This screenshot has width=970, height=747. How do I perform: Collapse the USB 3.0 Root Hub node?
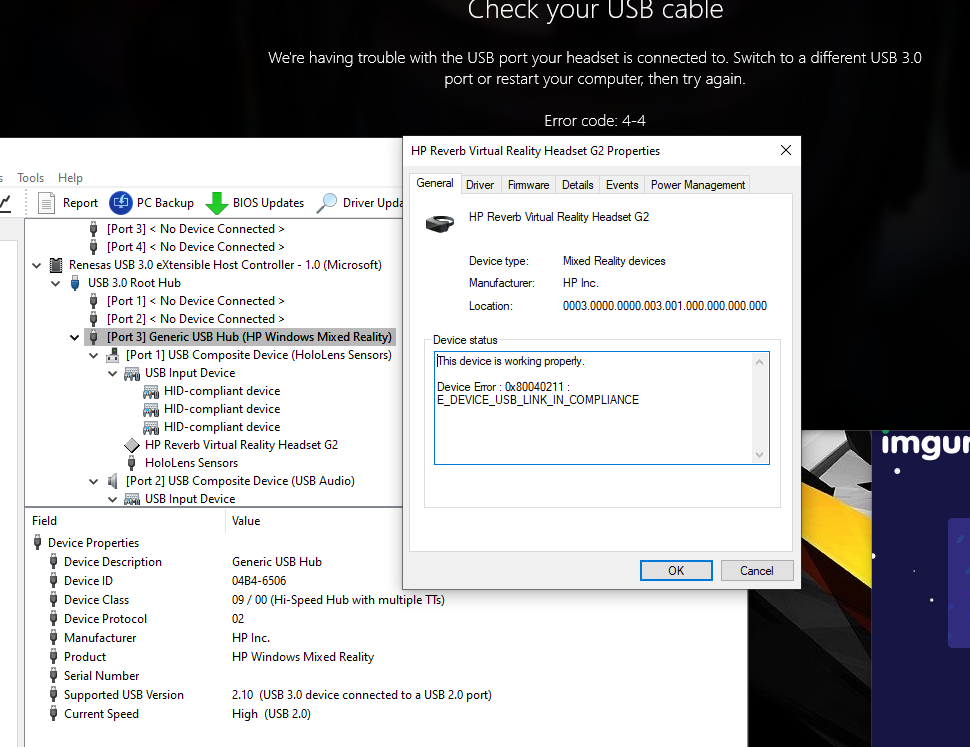56,283
